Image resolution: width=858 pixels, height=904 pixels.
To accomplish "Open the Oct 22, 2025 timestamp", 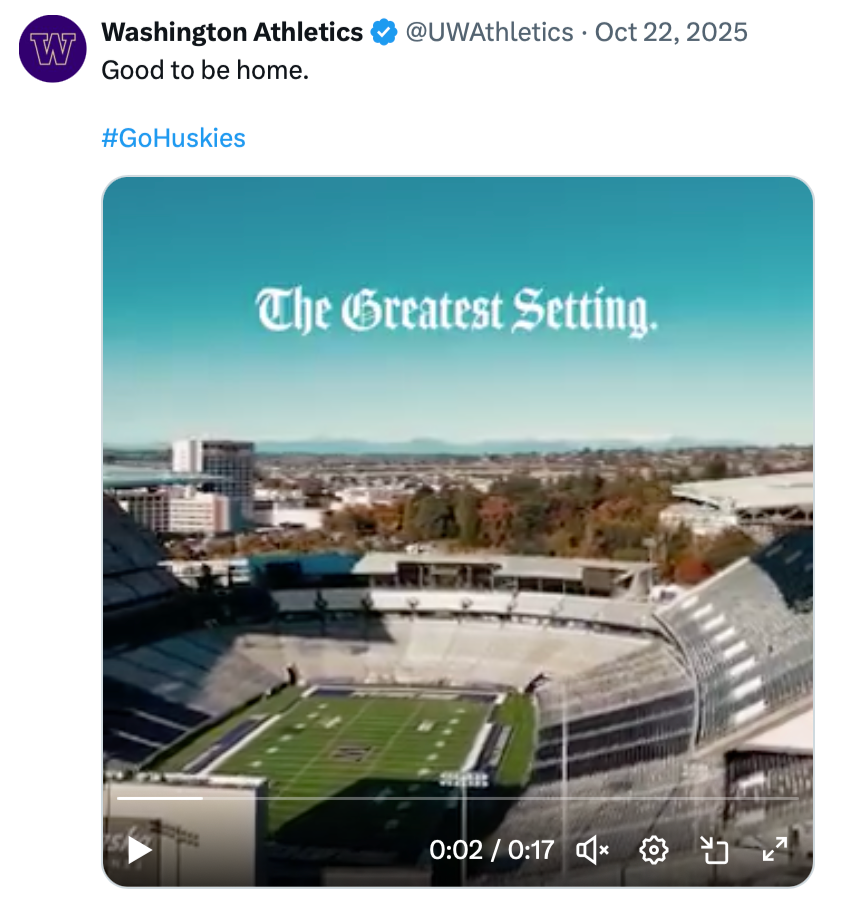I will [671, 32].
